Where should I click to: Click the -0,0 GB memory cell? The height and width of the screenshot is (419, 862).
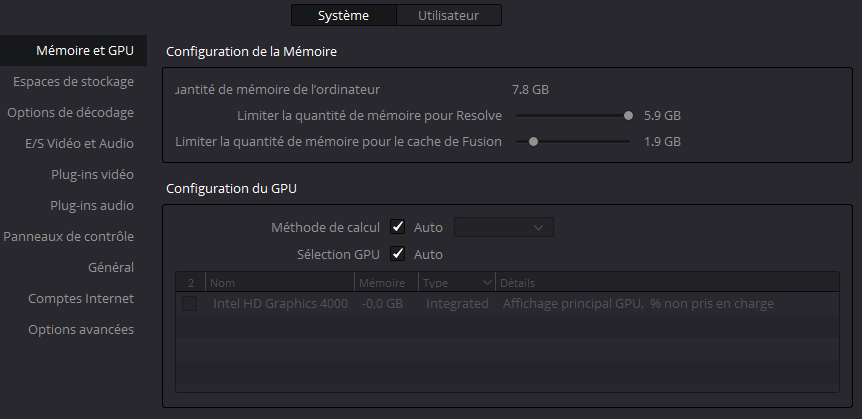tap(382, 304)
